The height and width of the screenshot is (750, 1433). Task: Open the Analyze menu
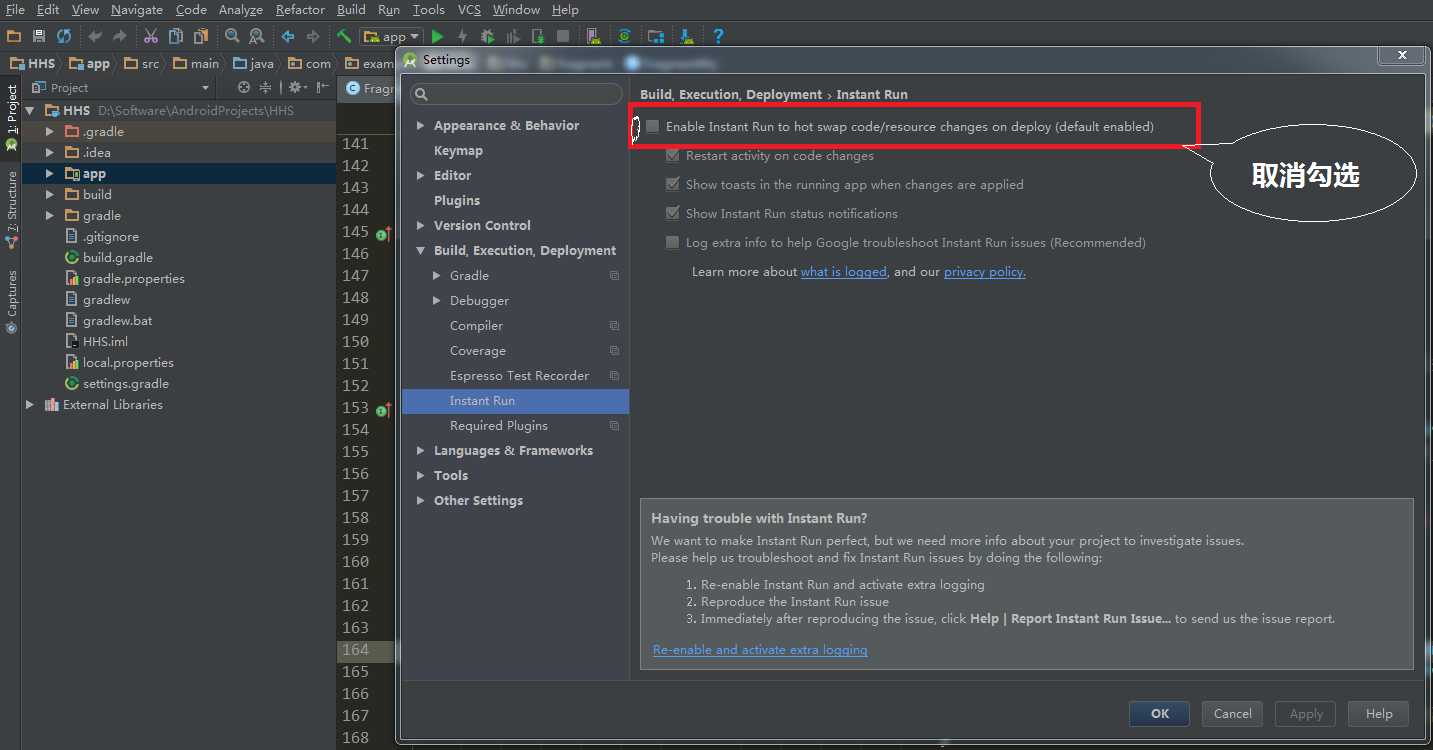click(241, 9)
